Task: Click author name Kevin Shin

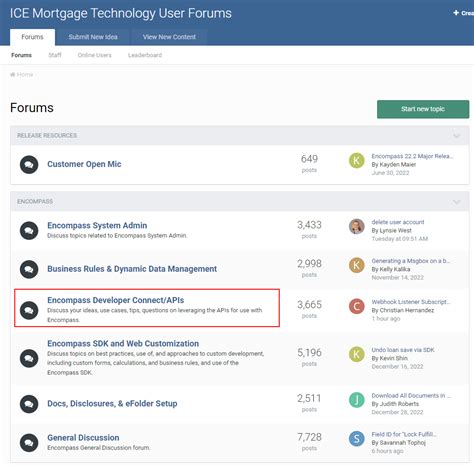Action: pyautogui.click(x=393, y=358)
